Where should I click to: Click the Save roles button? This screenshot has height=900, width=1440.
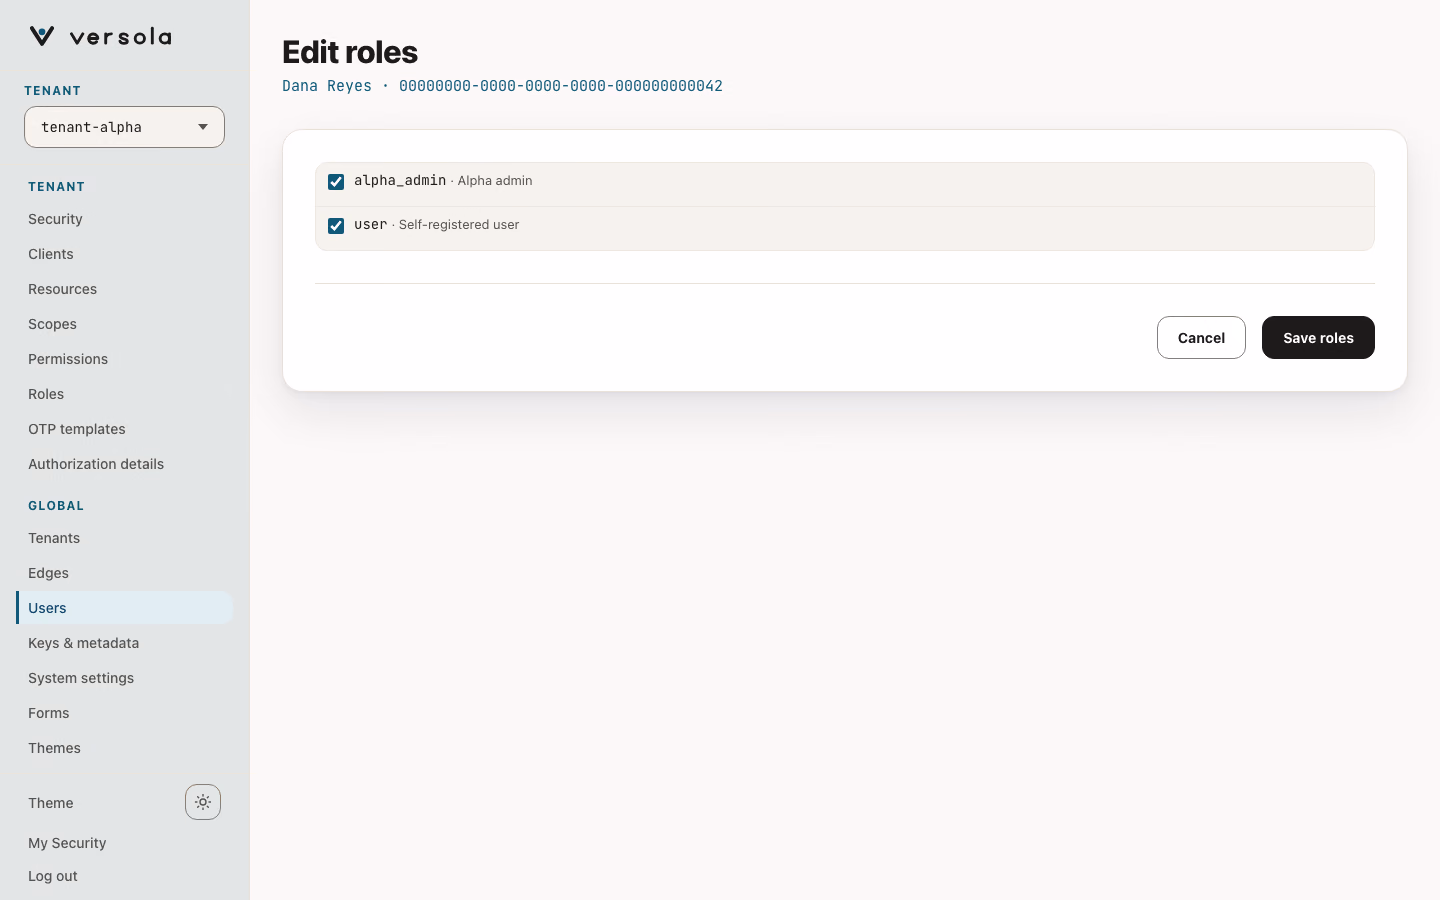point(1318,338)
